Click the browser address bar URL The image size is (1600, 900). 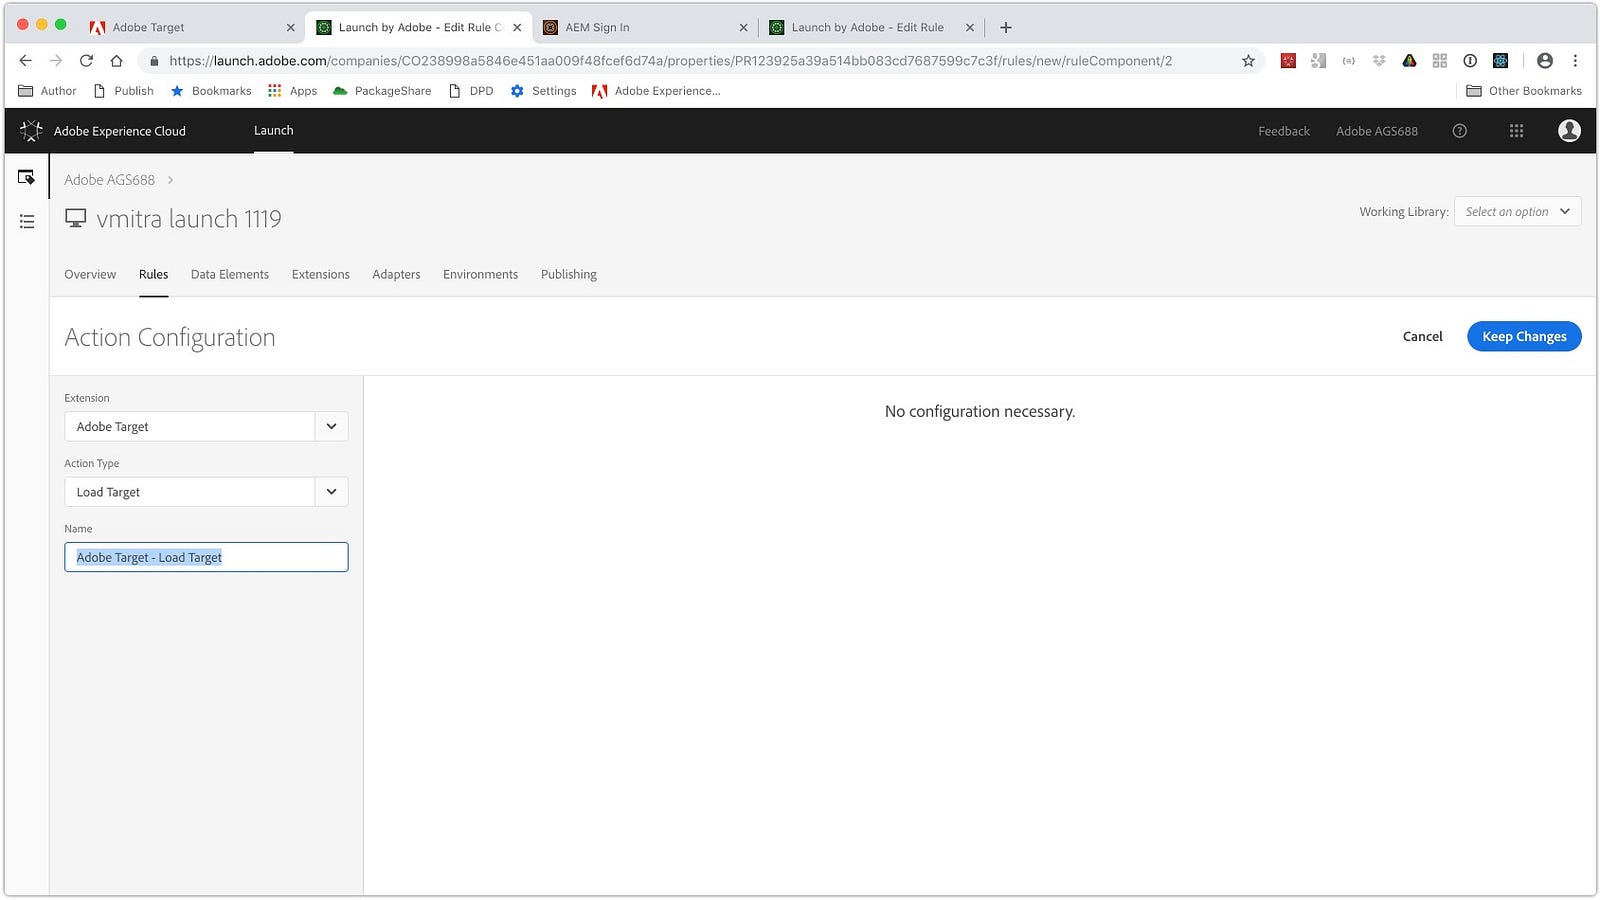coord(670,61)
